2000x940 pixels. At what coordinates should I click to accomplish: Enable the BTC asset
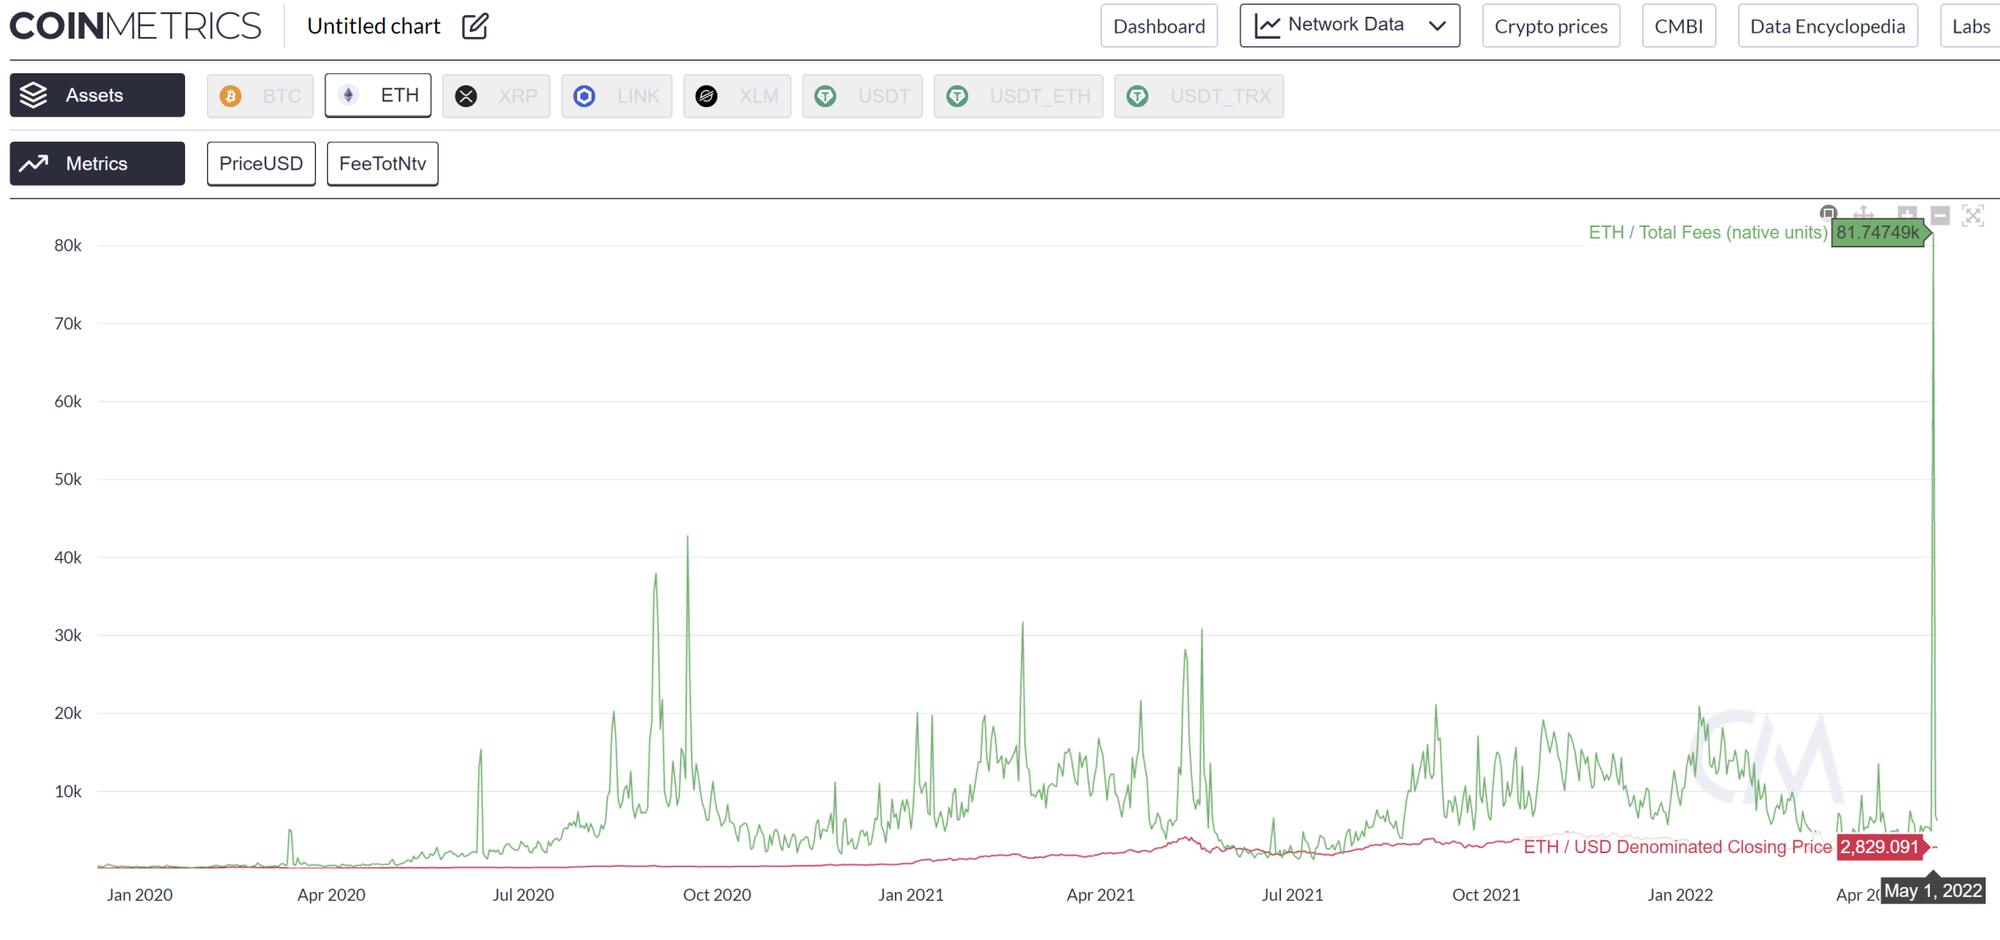(260, 95)
